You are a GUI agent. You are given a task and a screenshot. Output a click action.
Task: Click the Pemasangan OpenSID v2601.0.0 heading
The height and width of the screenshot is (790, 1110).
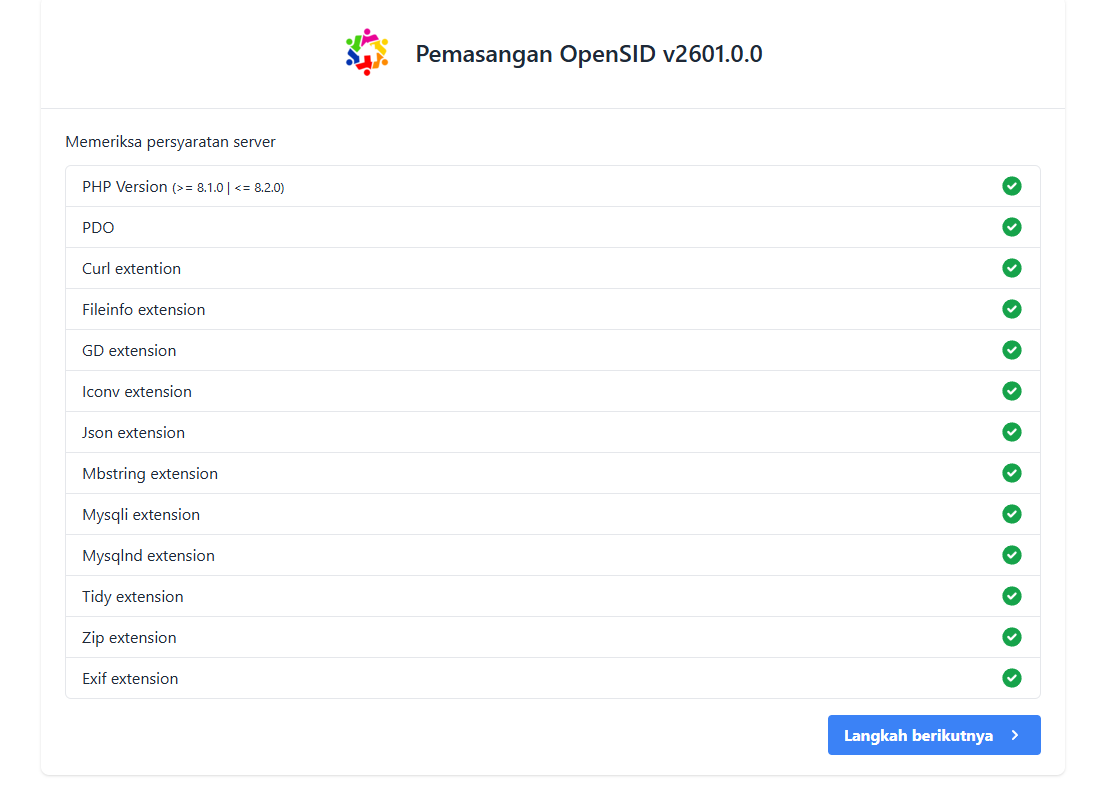point(589,54)
